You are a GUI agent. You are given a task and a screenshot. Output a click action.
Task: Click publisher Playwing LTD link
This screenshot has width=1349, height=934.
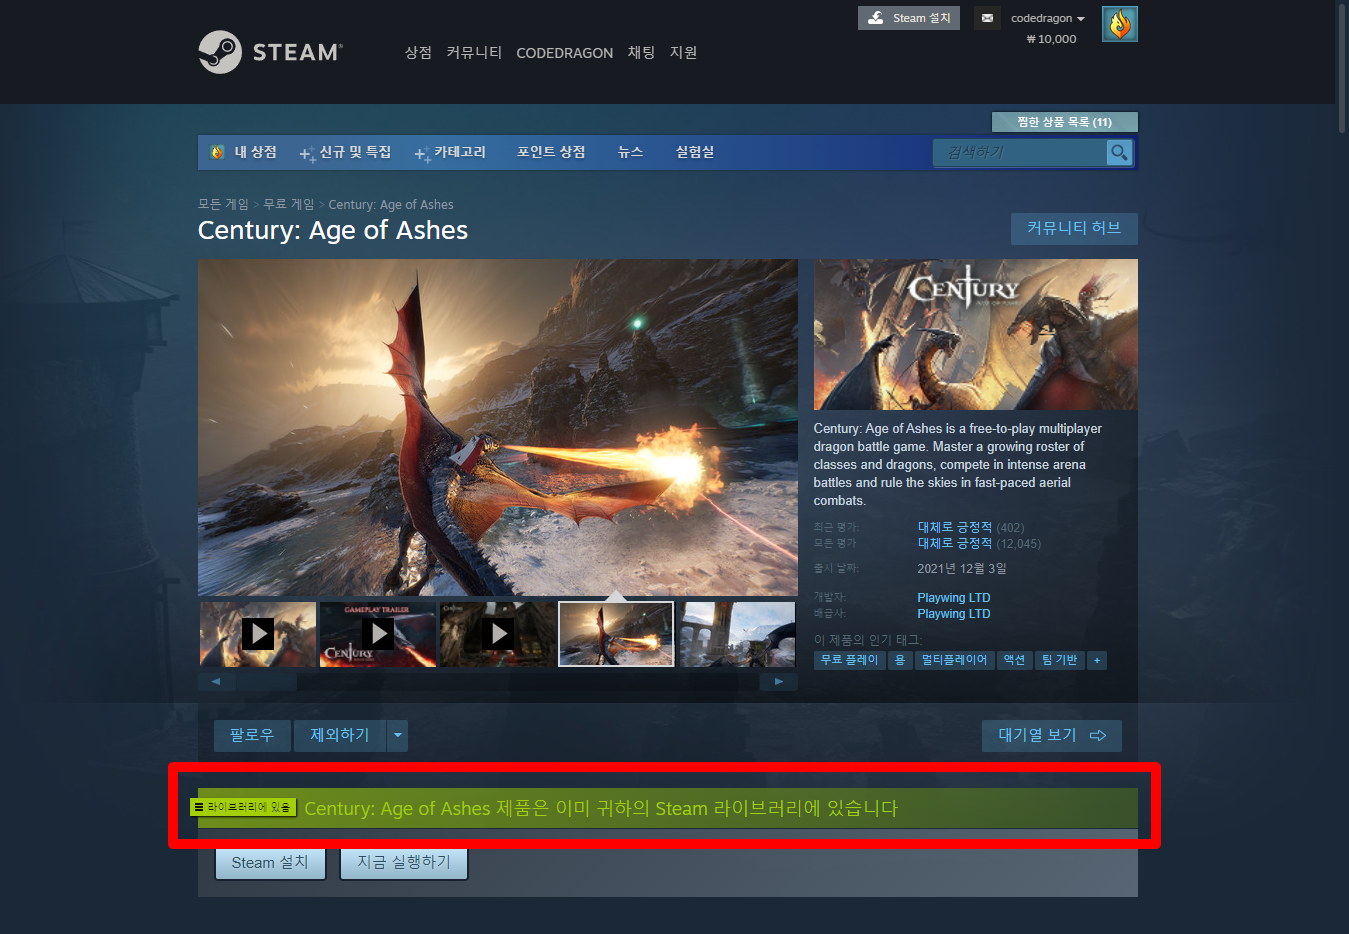(954, 614)
